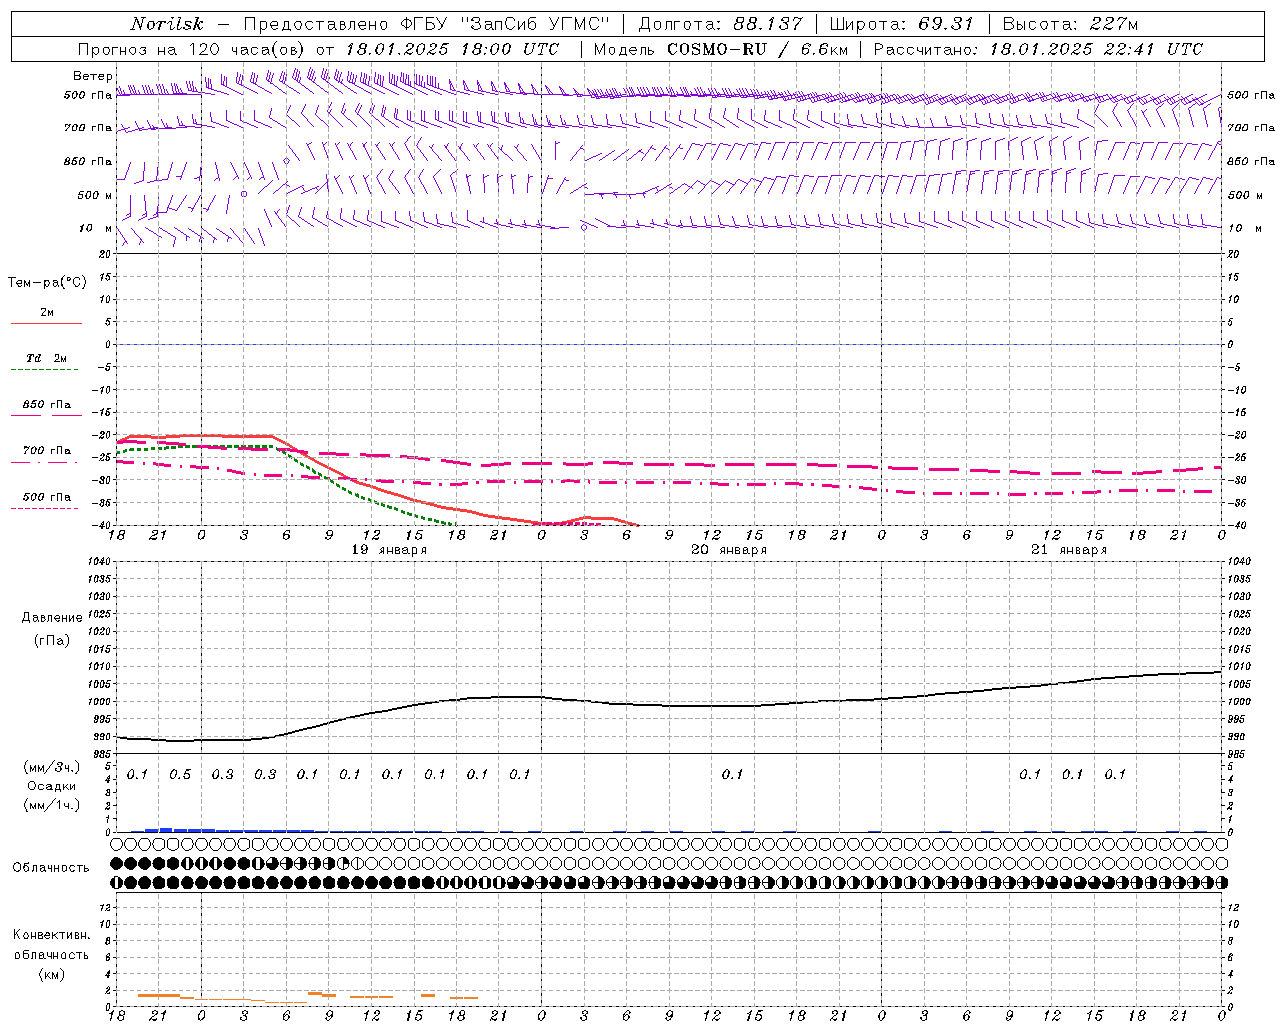Image resolution: width=1280 pixels, height=1024 pixels.
Task: Select the text 'Предоставлено ФГБУ "ЗапСиб УГМС"'
Action: tap(427, 24)
